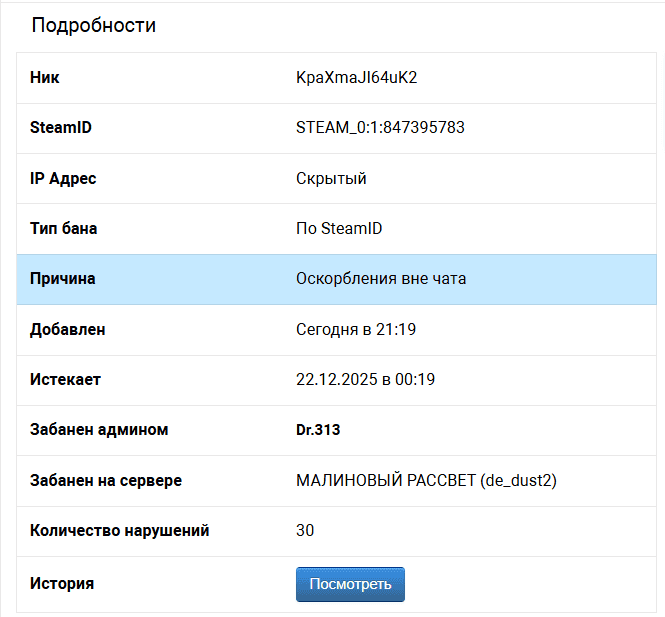Click the Забанен на сервере label
This screenshot has height=617, width=665.
(x=106, y=480)
